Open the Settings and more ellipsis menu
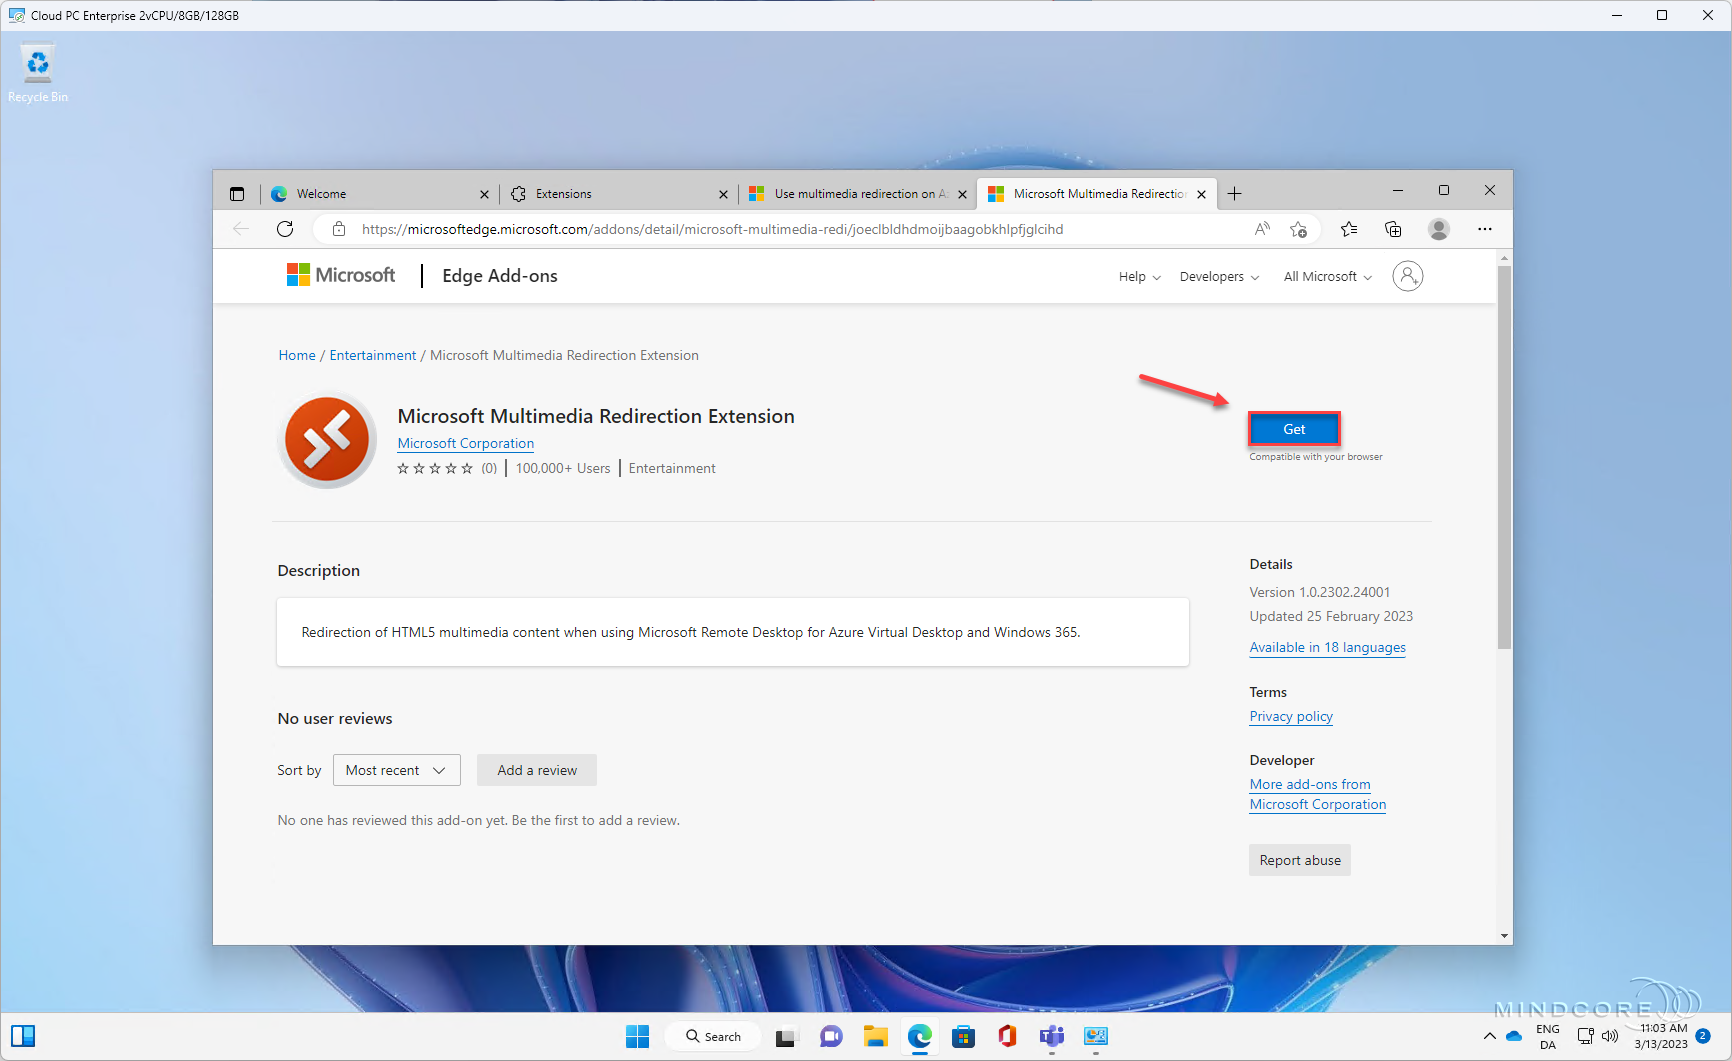 (x=1485, y=229)
